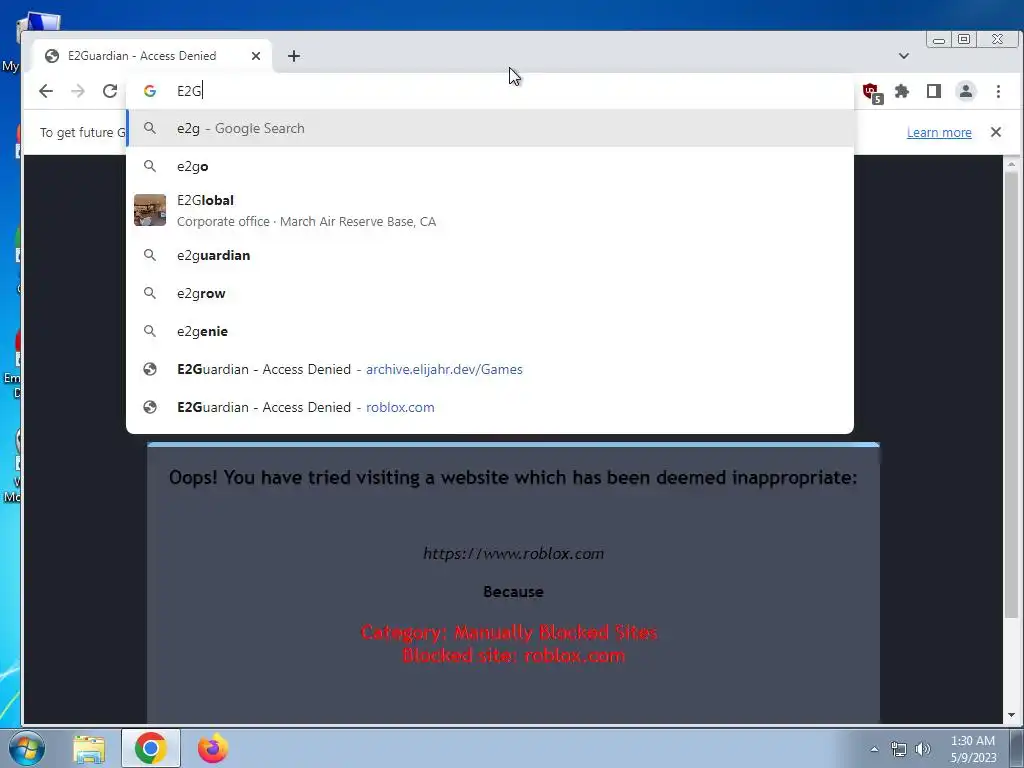Choose the 'e2go' search suggestion
This screenshot has width=1024, height=768.
click(x=490, y=167)
